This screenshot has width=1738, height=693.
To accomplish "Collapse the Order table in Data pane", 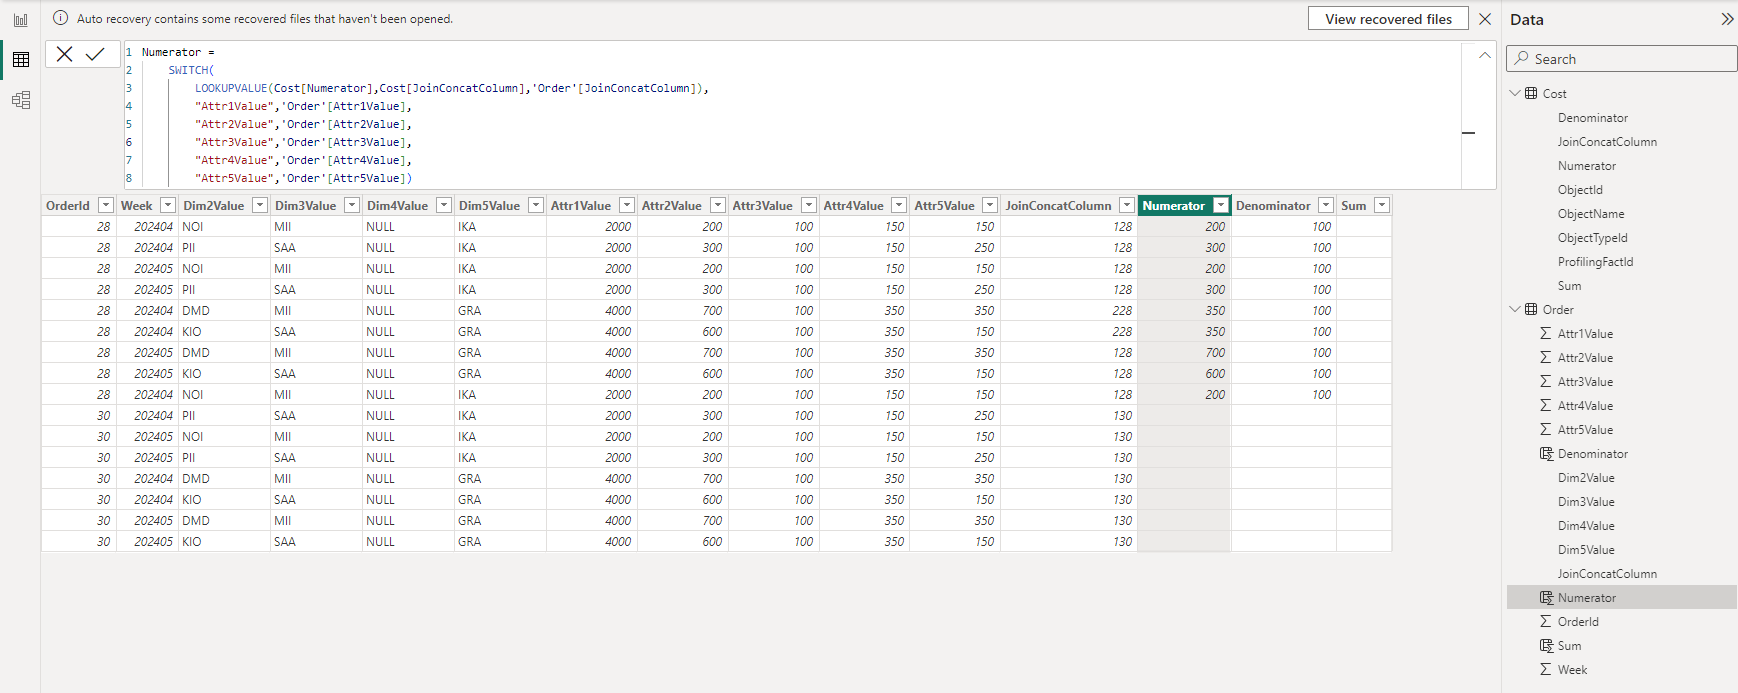I will click(x=1515, y=309).
